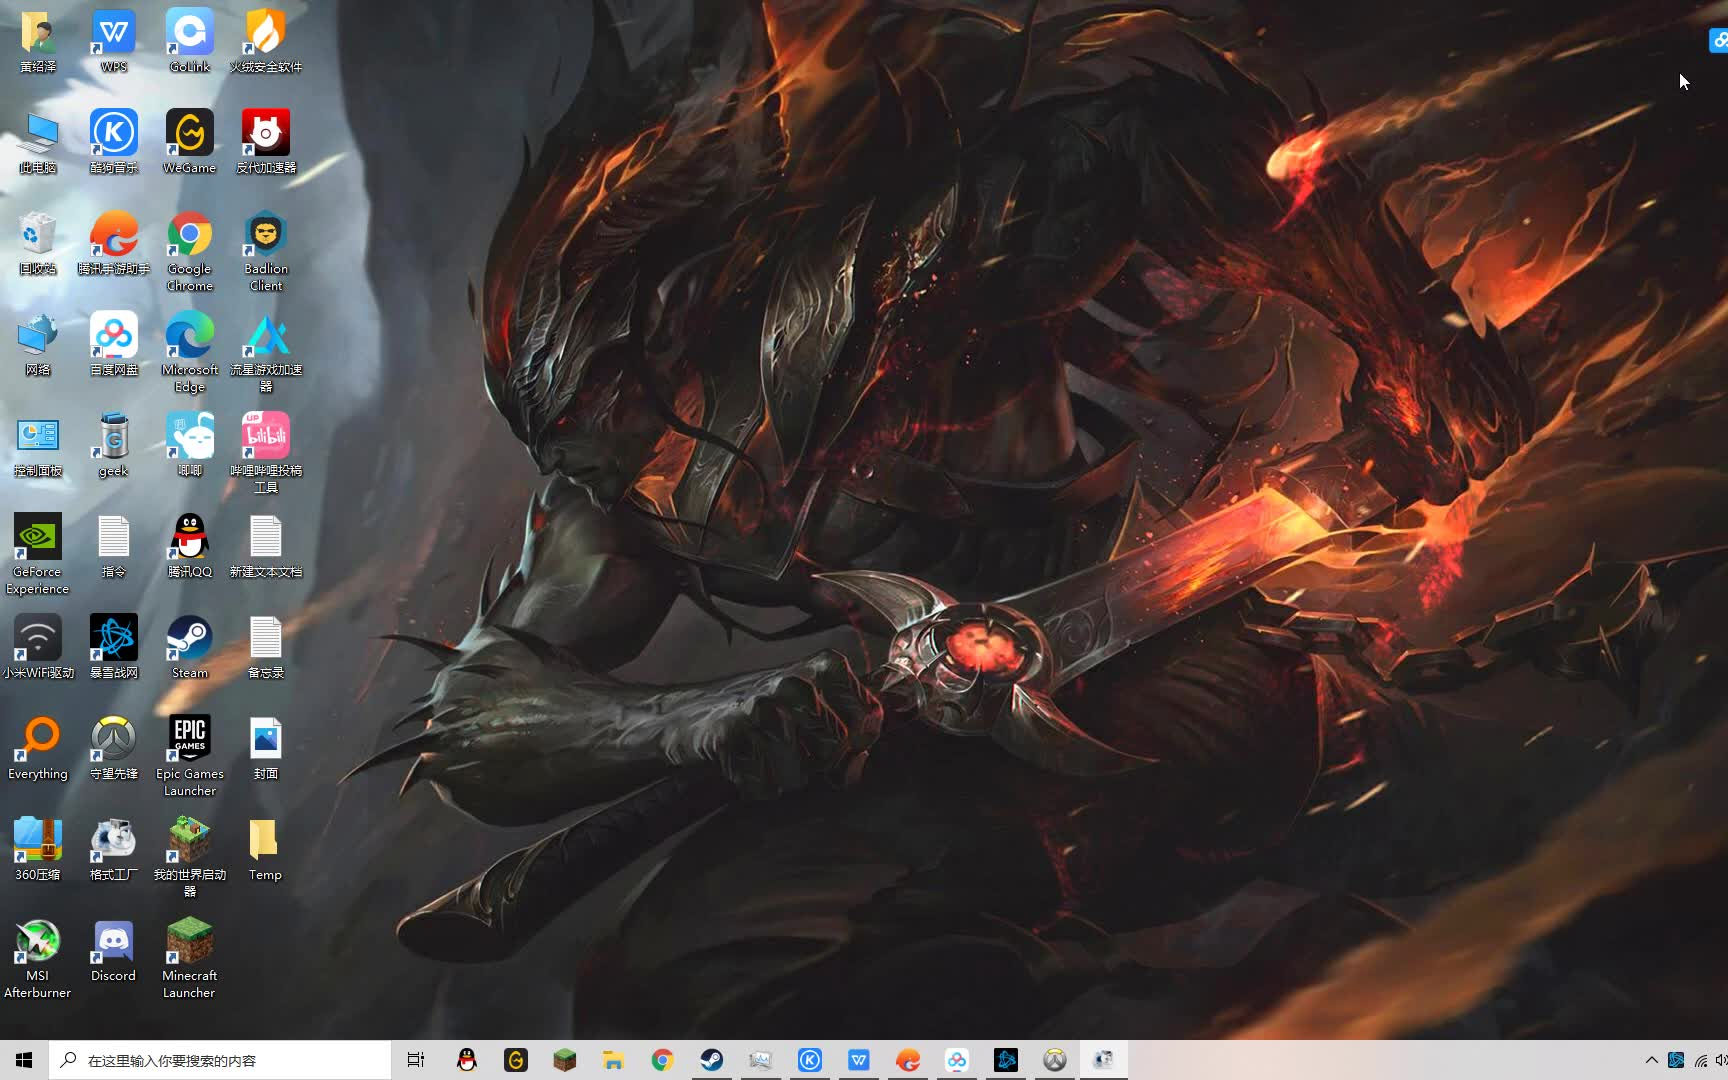Select the 指令 text file

(x=114, y=546)
